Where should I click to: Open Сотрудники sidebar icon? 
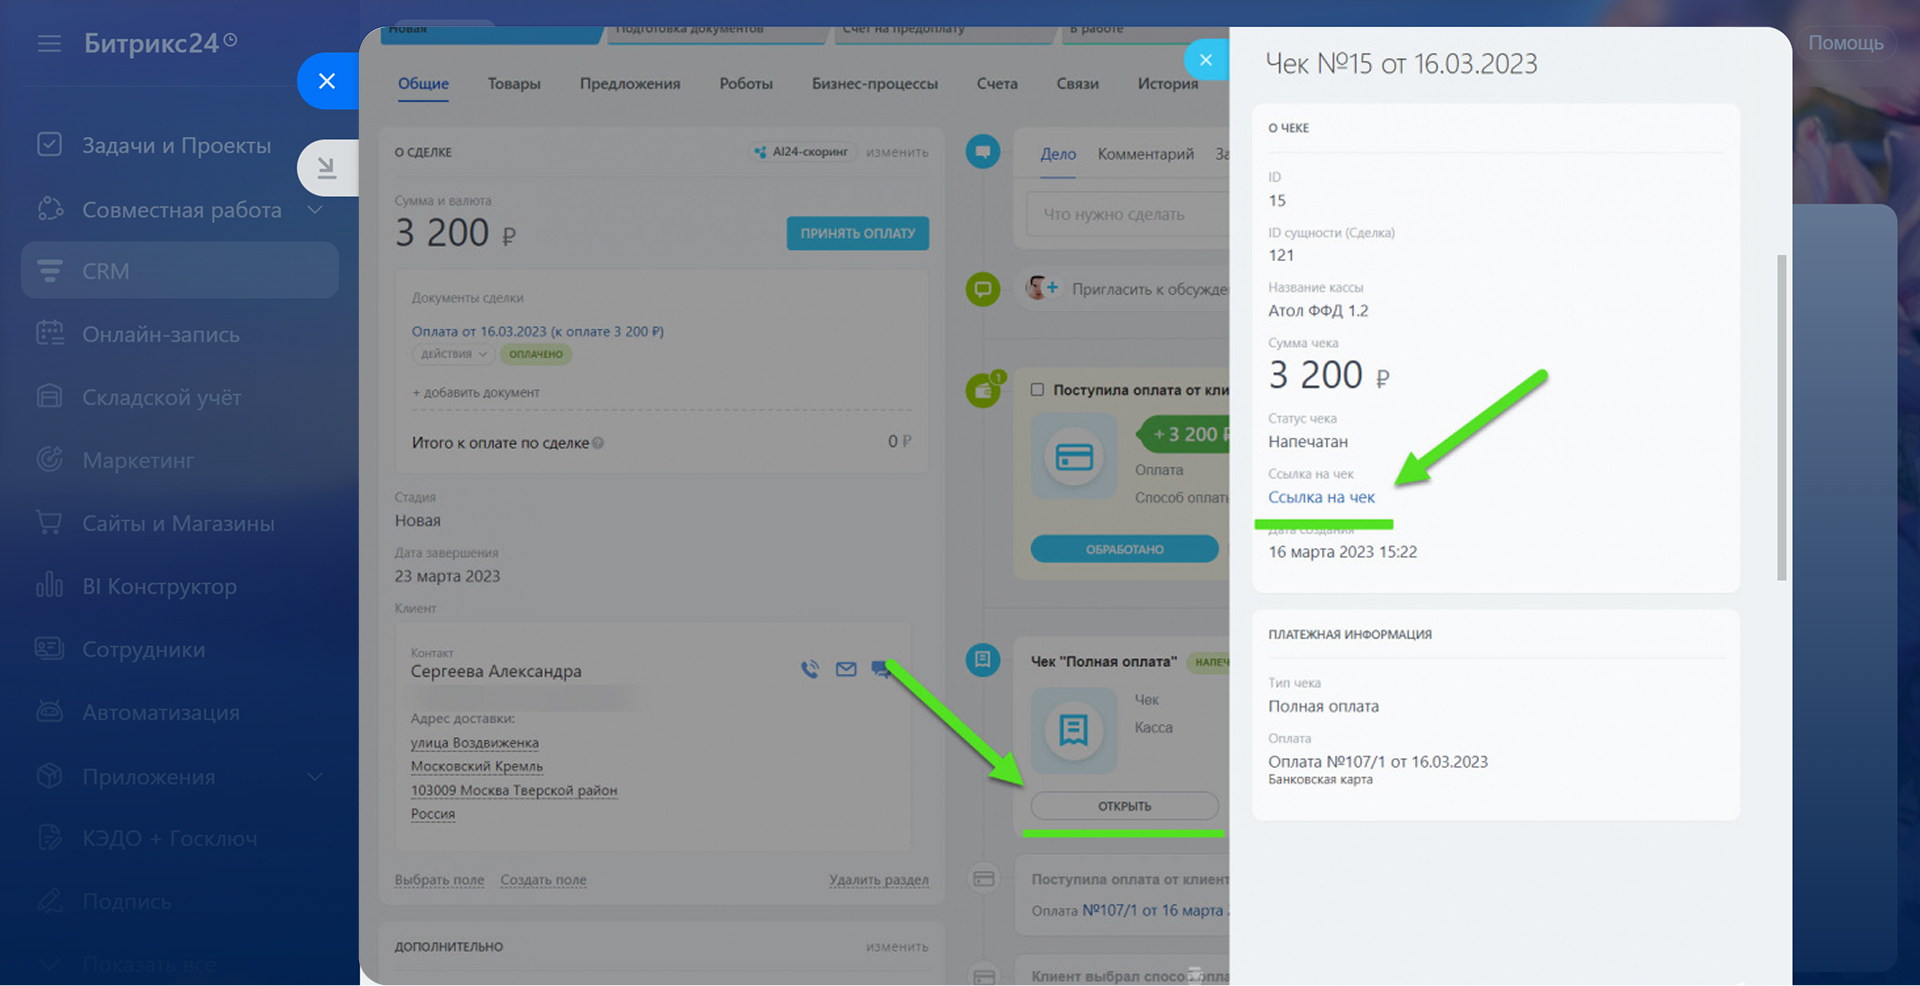(x=49, y=649)
